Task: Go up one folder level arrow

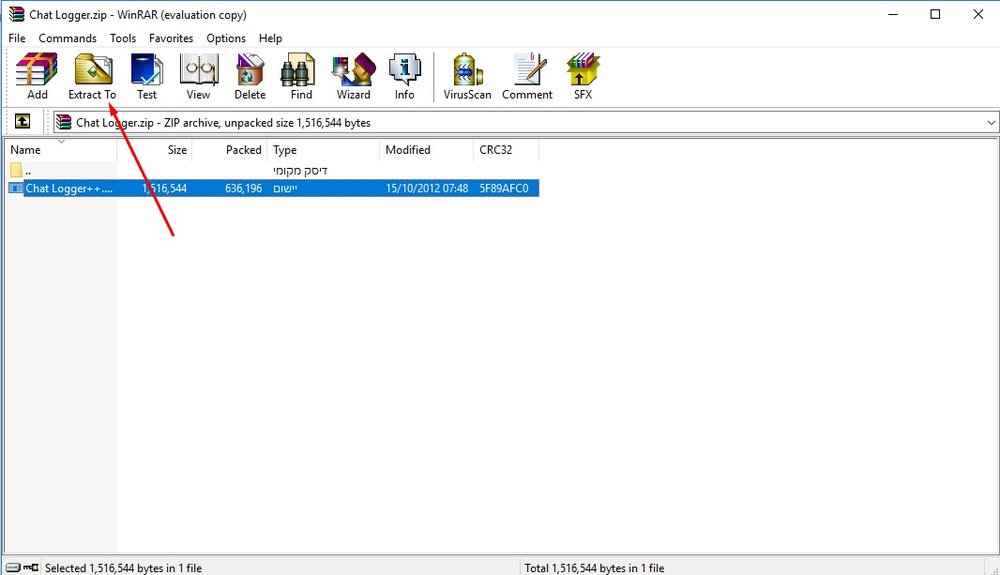Action: 22,122
